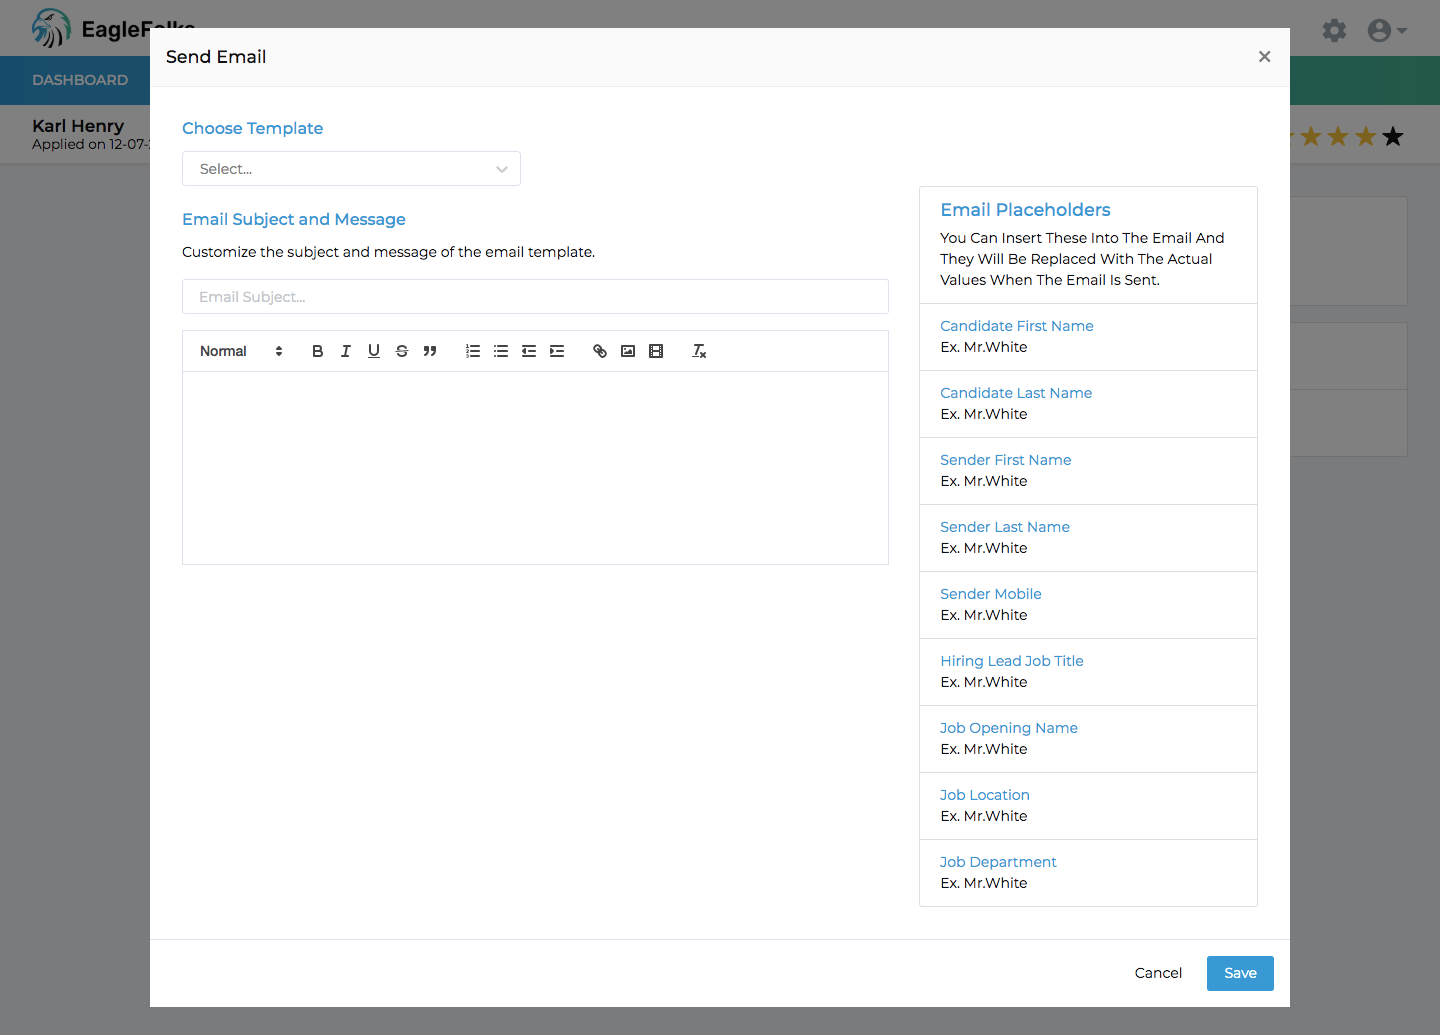Viewport: 1440px width, 1035px height.
Task: Start a bulleted list
Action: click(501, 351)
